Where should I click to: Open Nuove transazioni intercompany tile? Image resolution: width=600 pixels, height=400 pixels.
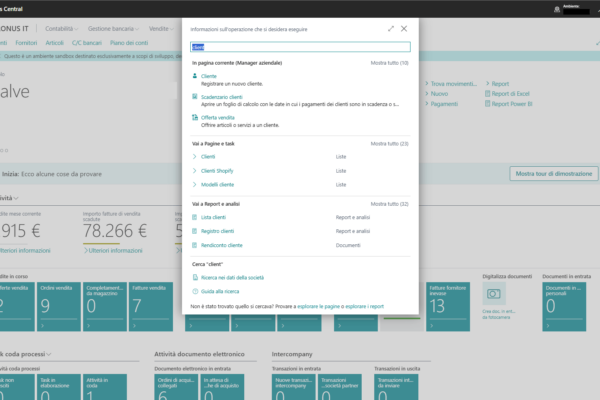point(294,387)
